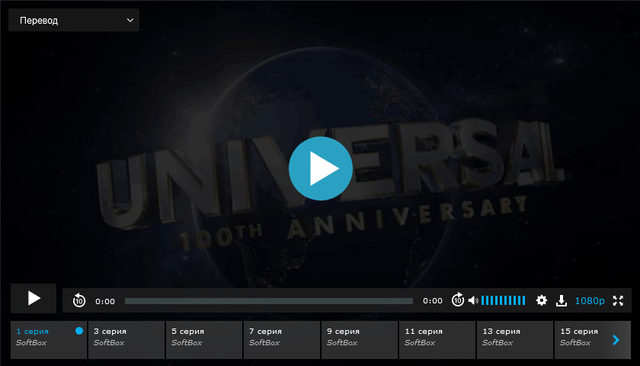This screenshot has height=366, width=640.
Task: Select 1 серия episode
Action: [x=49, y=340]
